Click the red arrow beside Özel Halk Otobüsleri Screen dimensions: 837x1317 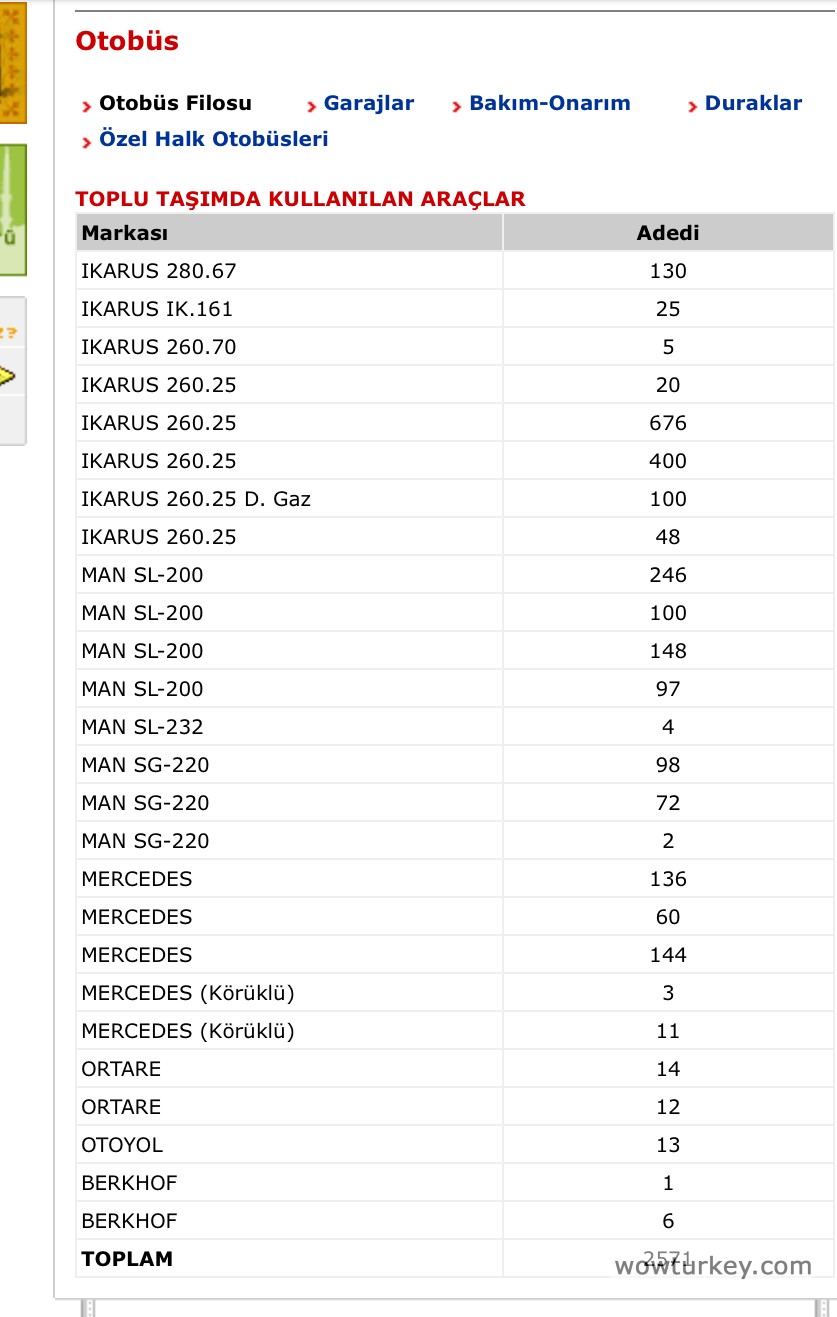(x=87, y=142)
